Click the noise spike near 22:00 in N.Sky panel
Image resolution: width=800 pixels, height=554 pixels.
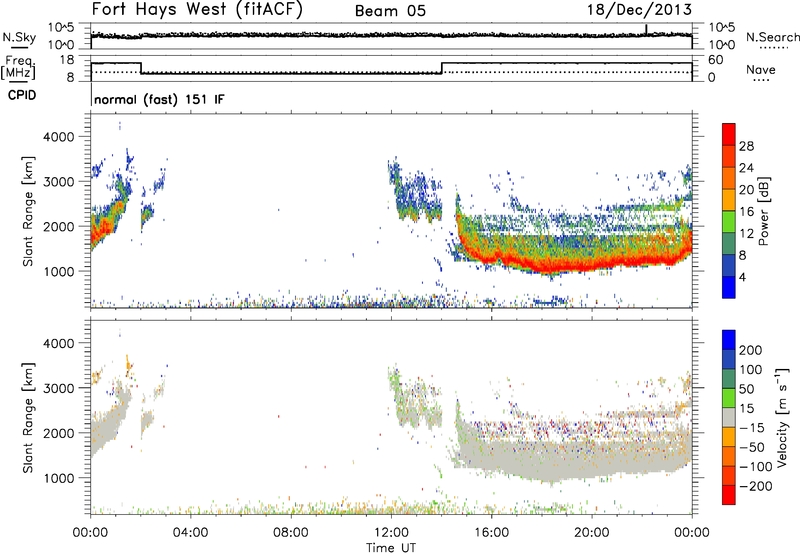(646, 30)
